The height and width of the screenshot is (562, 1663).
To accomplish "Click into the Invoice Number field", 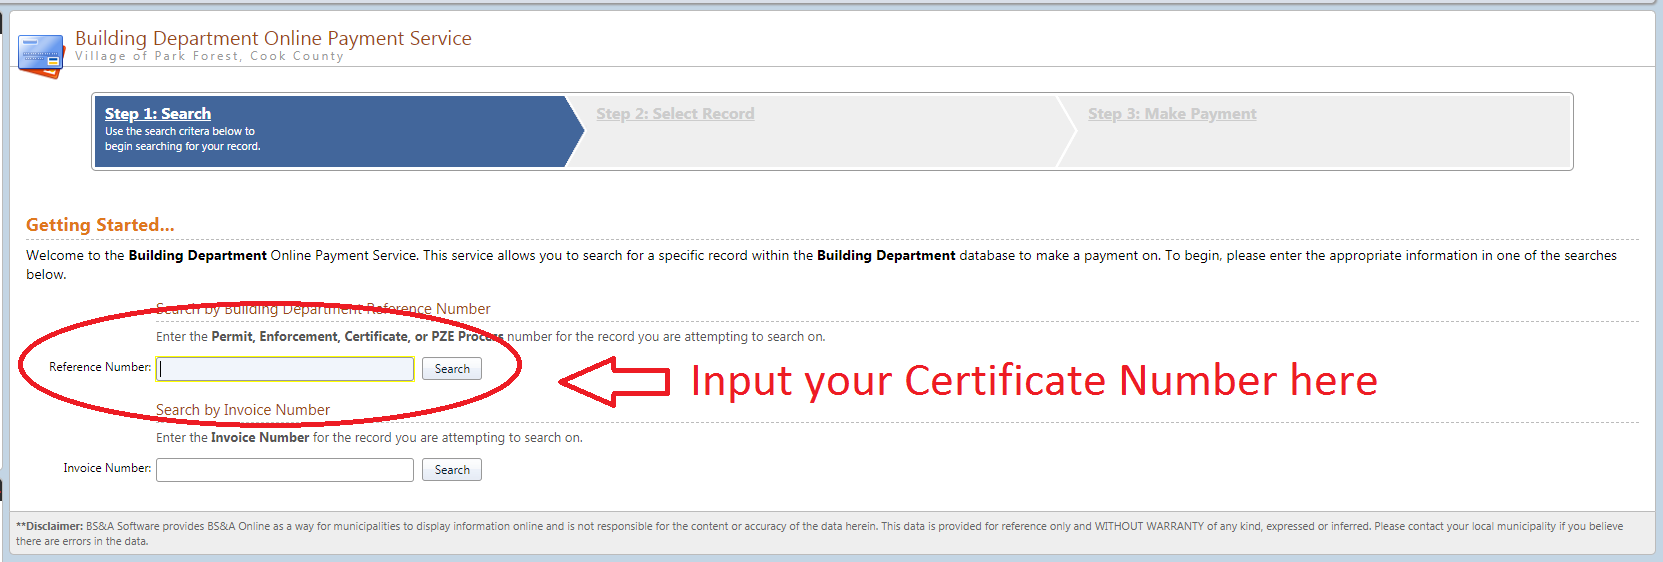I will (285, 470).
